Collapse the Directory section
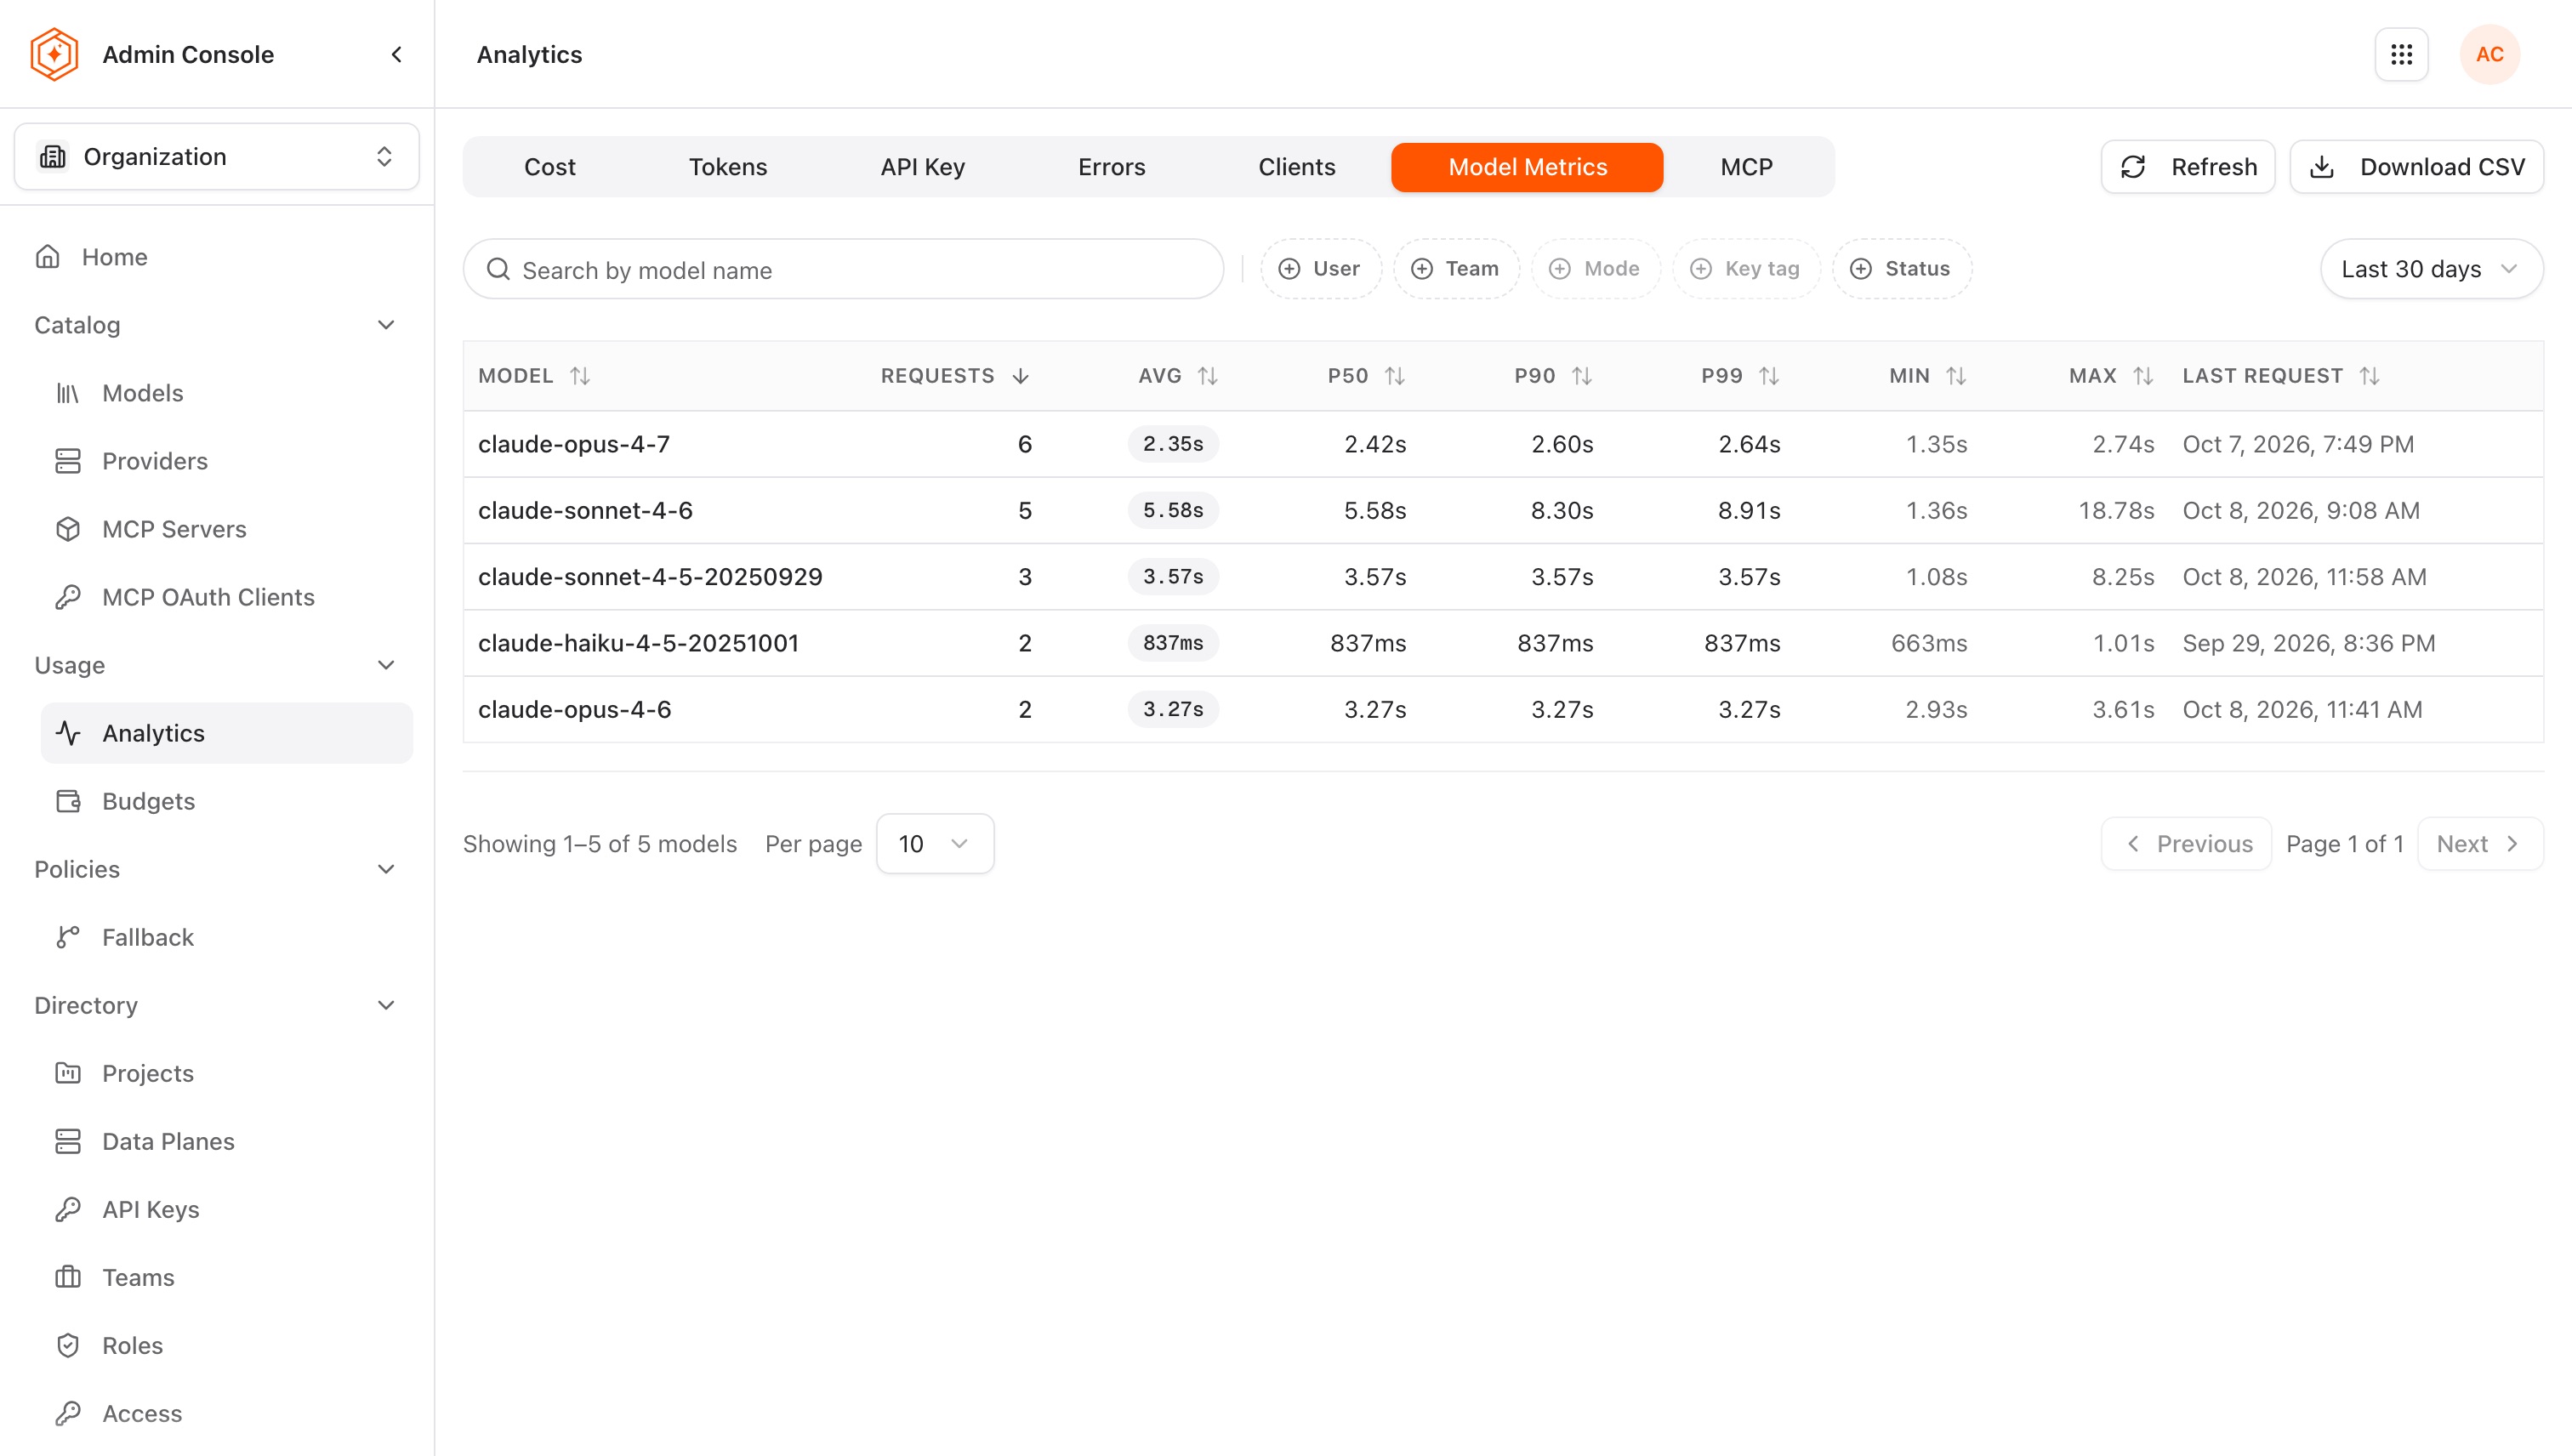 pyautogui.click(x=386, y=1005)
